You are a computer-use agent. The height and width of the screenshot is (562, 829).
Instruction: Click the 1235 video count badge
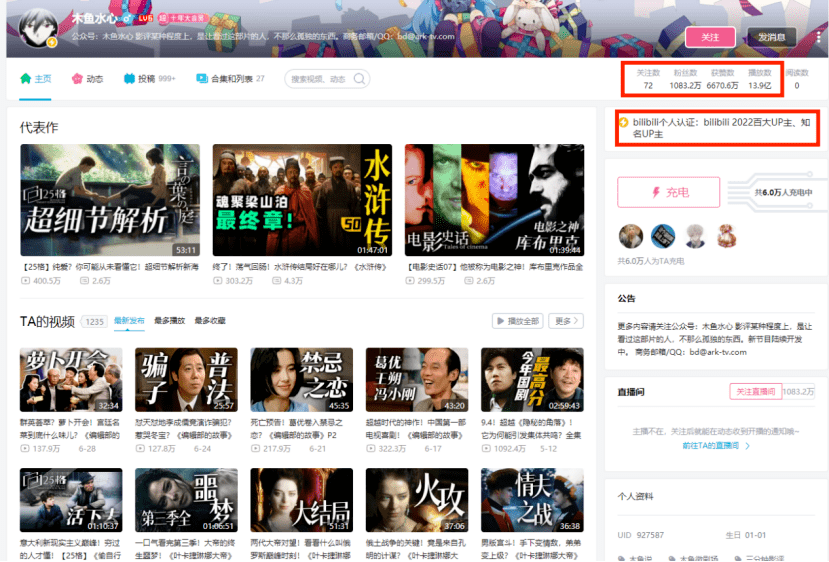[x=95, y=321]
